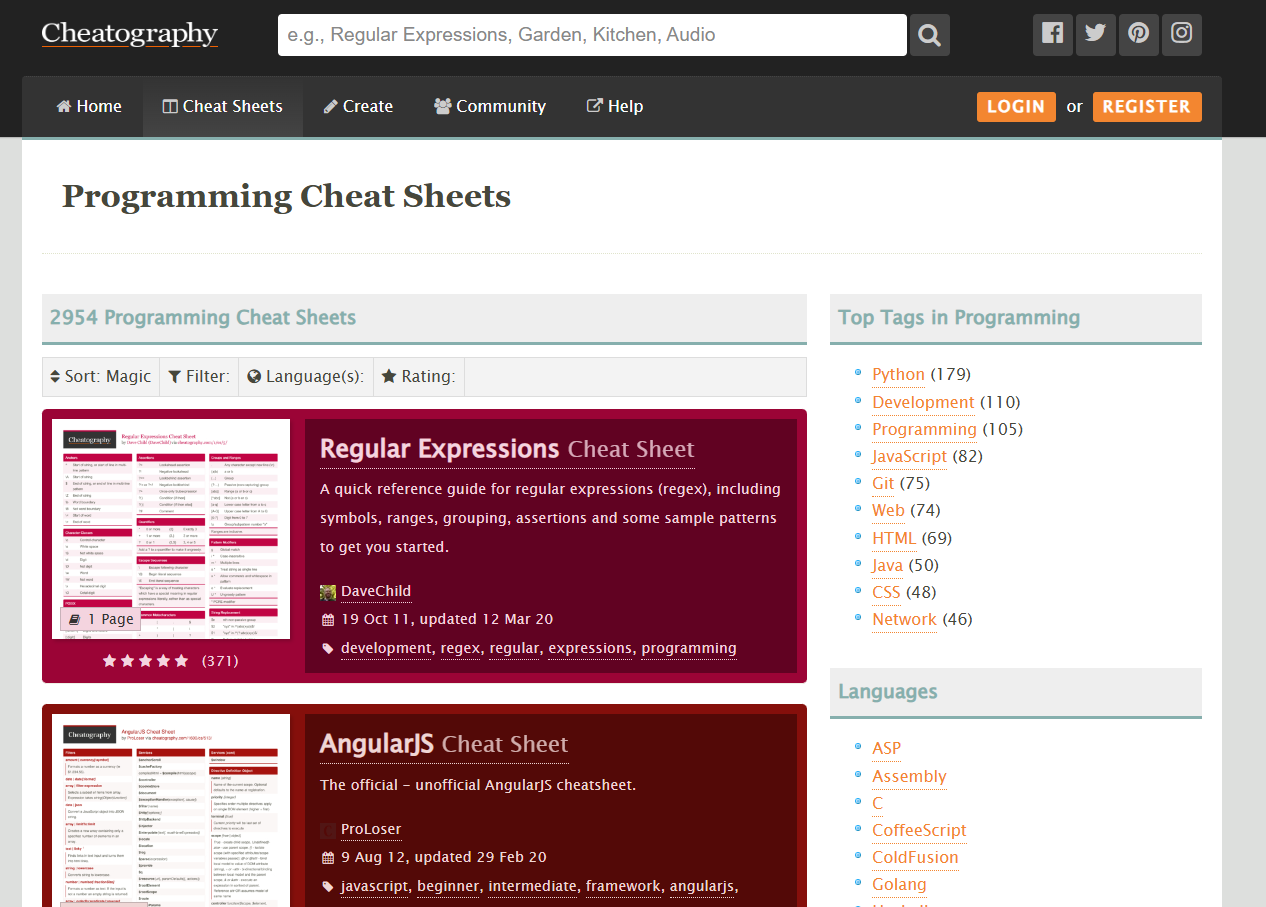This screenshot has height=907, width=1266.
Task: Select the Programming top tag
Action: 924,430
